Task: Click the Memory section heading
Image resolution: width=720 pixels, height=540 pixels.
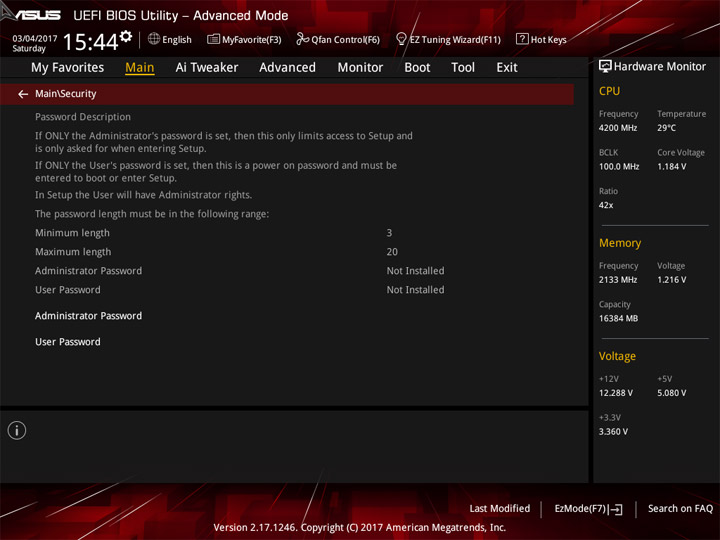Action: [620, 243]
